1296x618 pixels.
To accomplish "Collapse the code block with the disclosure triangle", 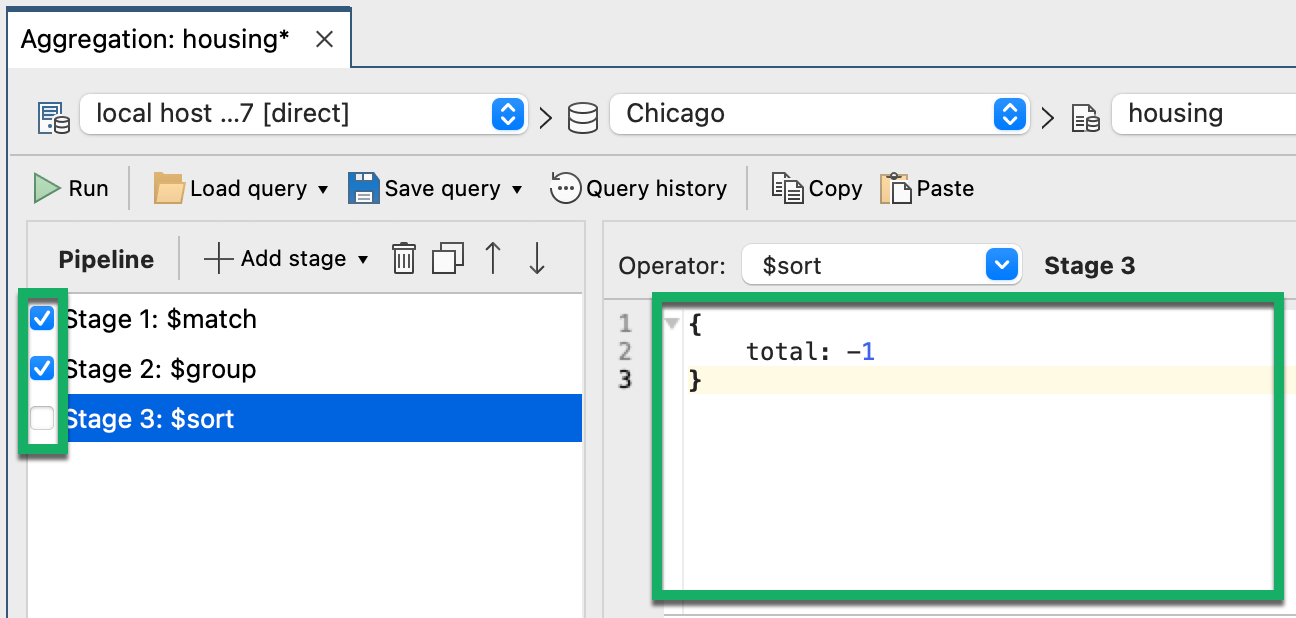I will tap(671, 323).
